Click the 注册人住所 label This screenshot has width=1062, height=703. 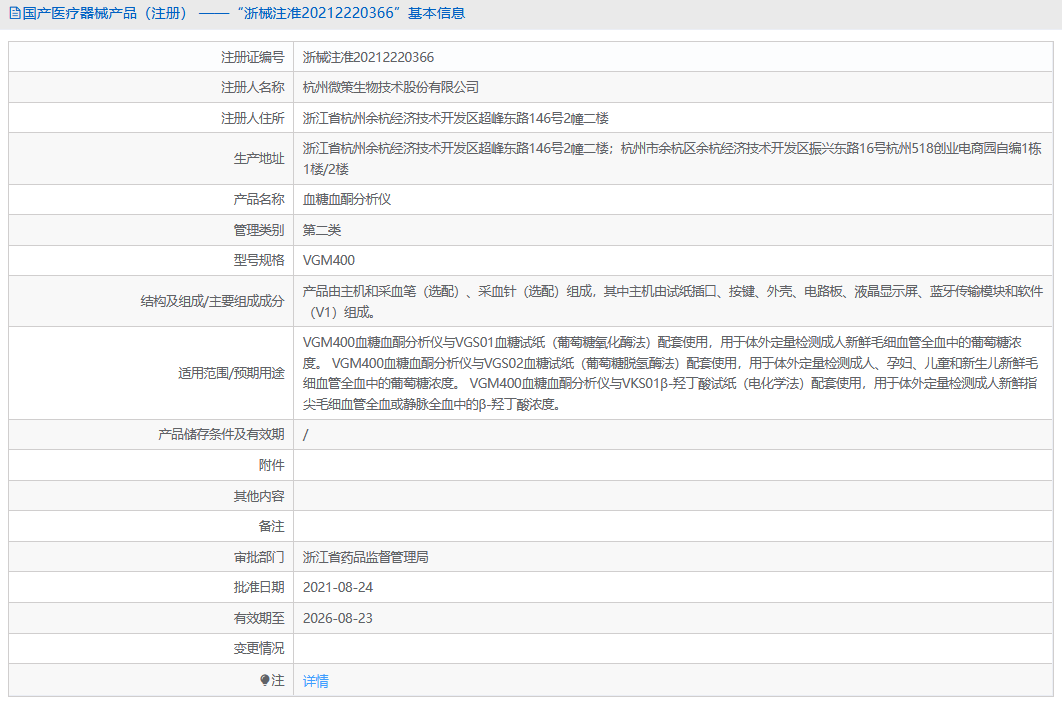253,119
